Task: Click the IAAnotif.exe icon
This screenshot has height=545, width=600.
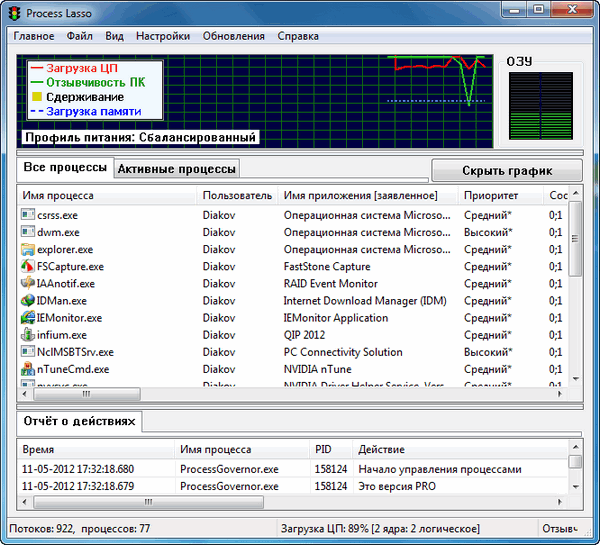Action: click(x=28, y=283)
